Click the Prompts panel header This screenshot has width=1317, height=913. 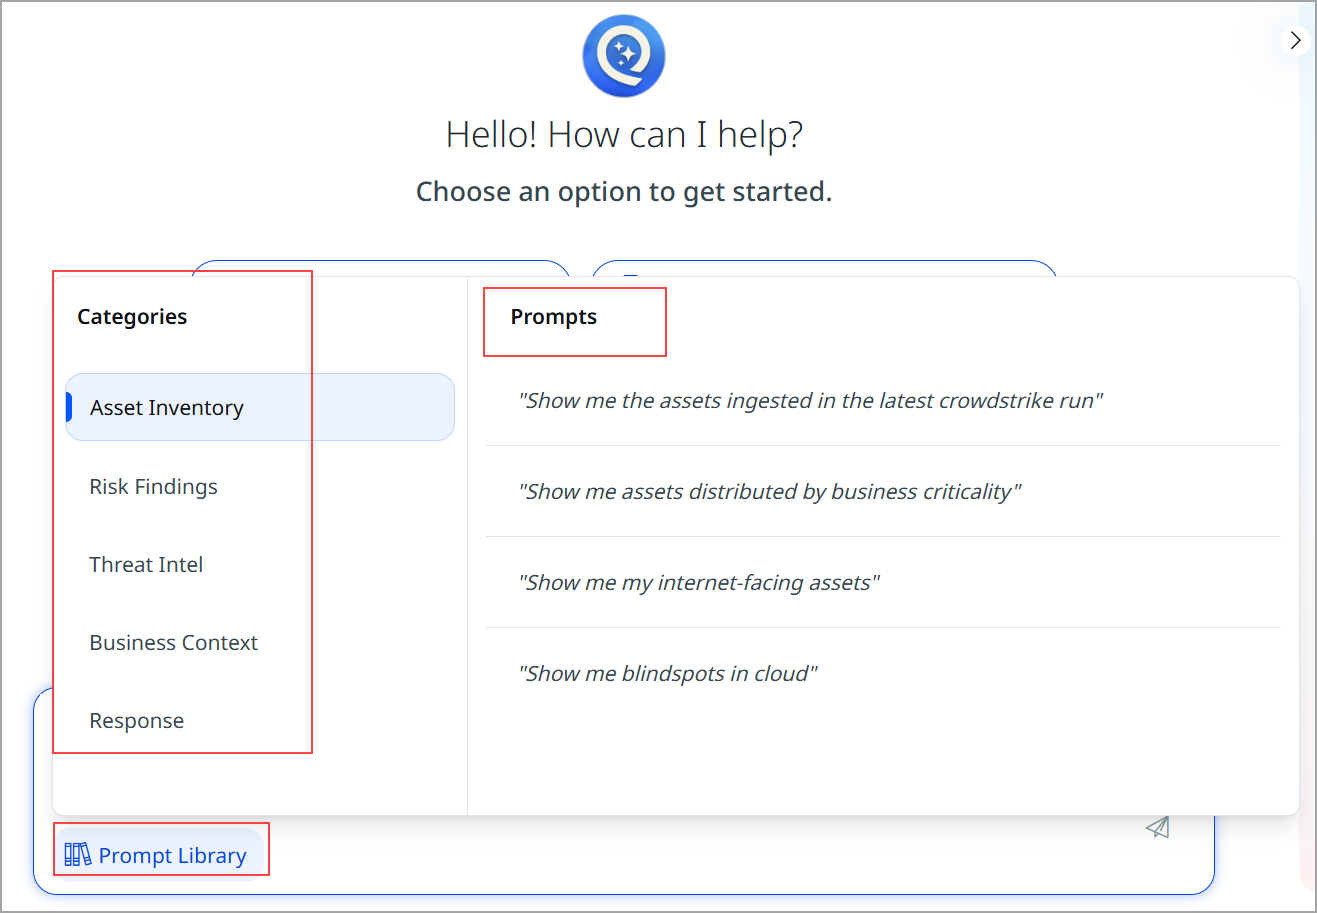(554, 316)
